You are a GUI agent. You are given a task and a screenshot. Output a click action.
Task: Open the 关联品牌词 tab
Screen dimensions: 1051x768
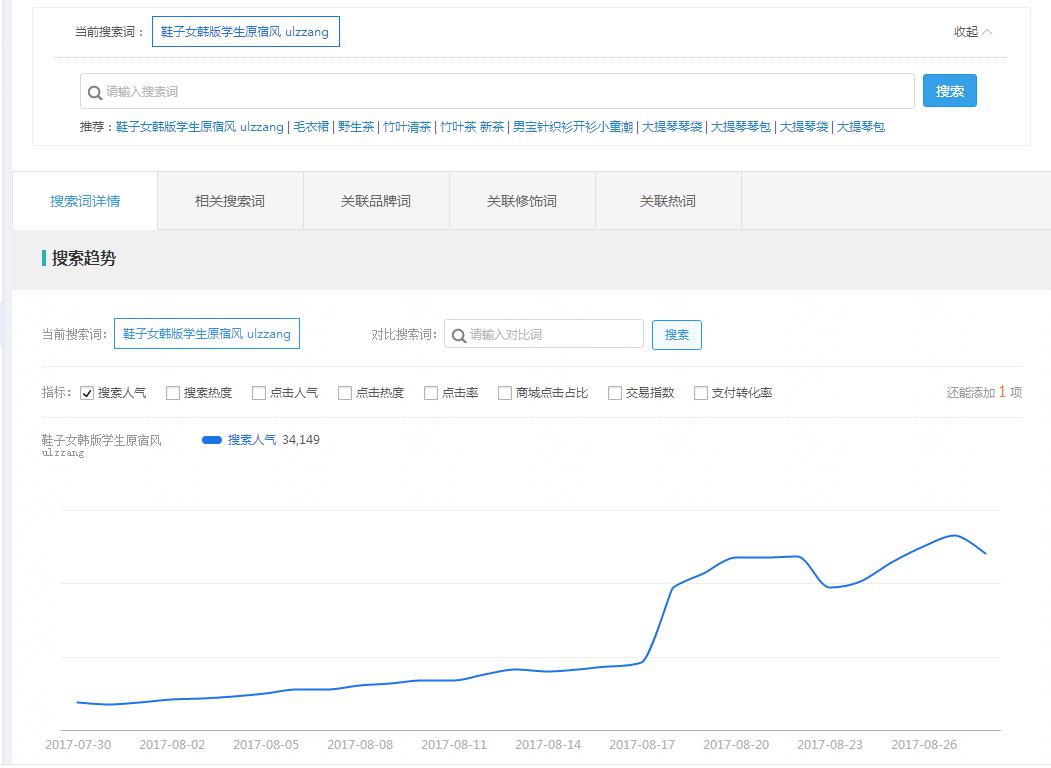(x=376, y=201)
